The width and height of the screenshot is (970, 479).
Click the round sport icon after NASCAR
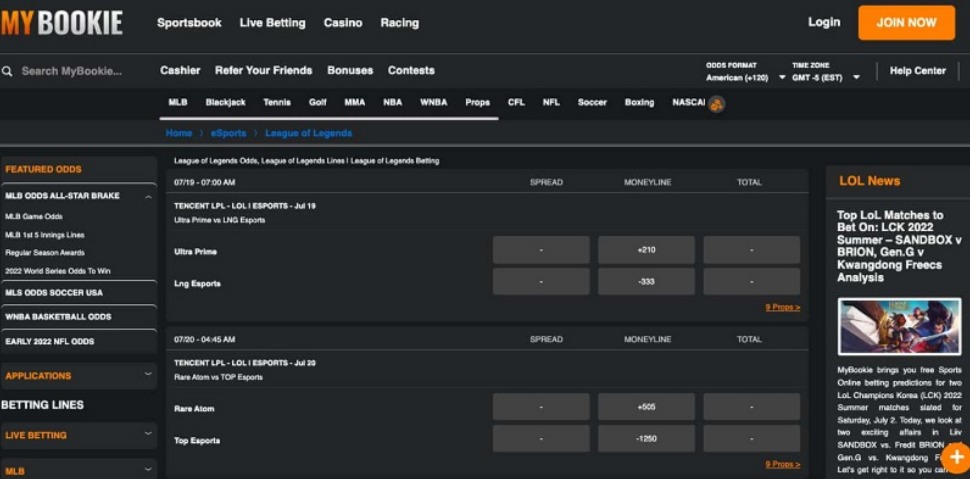pyautogui.click(x=717, y=103)
